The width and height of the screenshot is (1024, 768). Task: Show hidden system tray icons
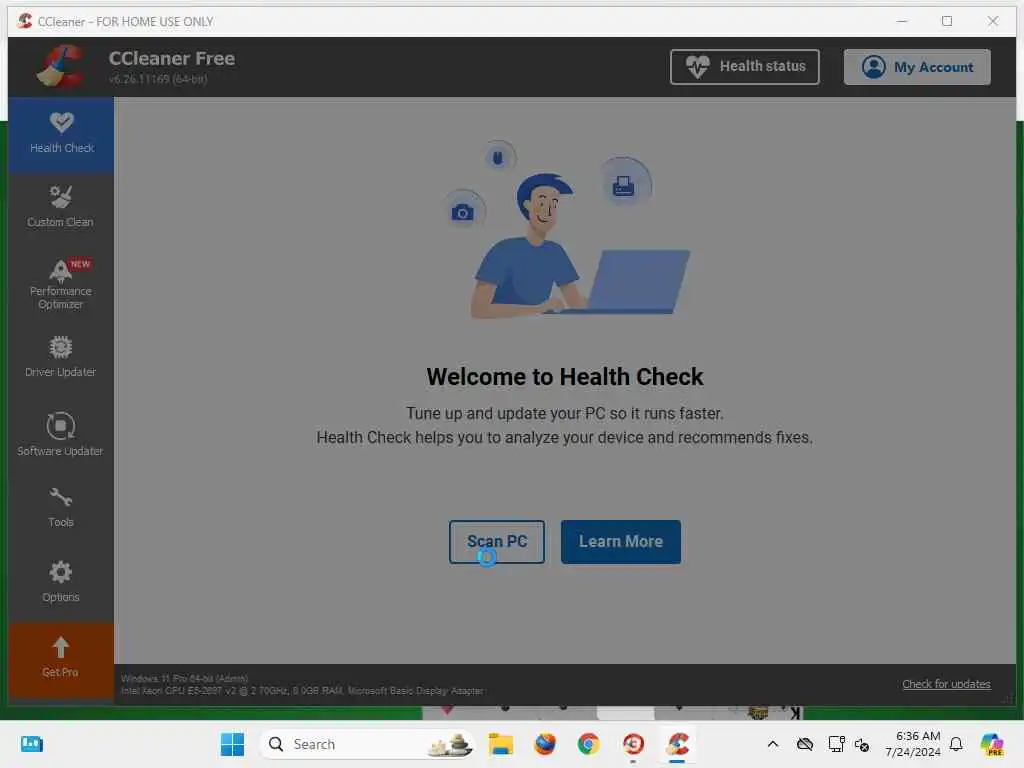(773, 744)
